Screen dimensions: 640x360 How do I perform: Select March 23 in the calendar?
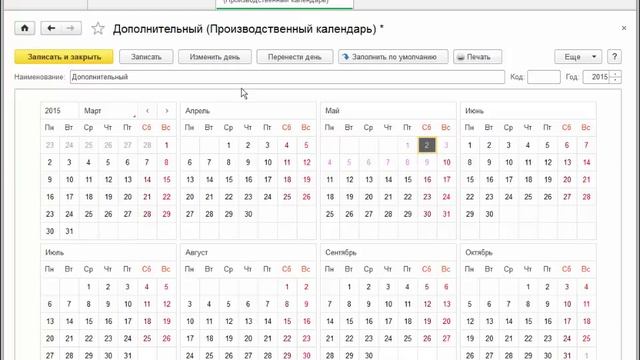click(x=50, y=214)
